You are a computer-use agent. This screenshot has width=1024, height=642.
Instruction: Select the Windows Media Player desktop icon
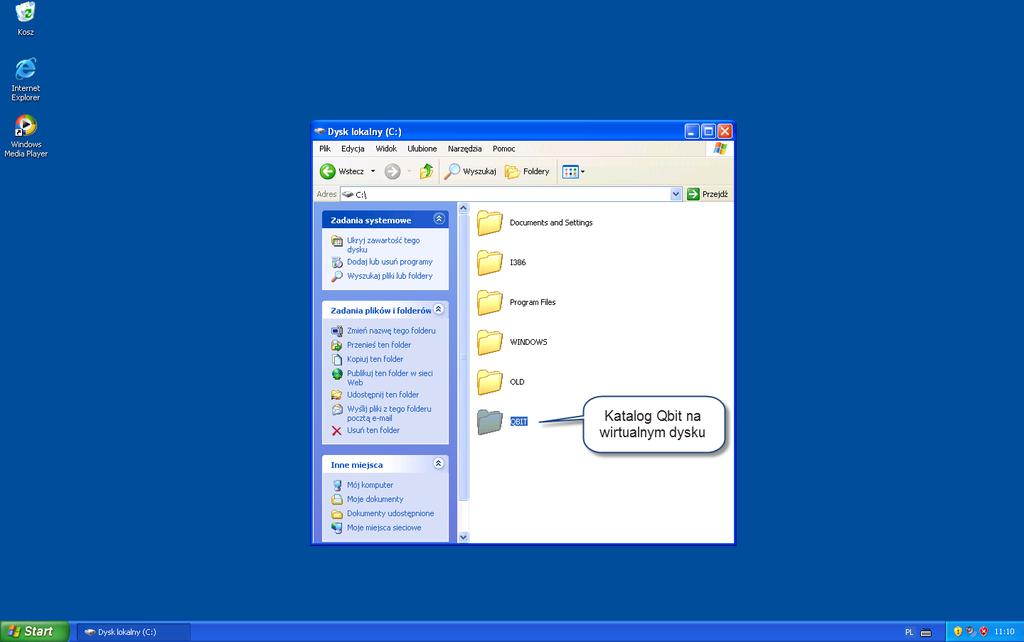25,136
